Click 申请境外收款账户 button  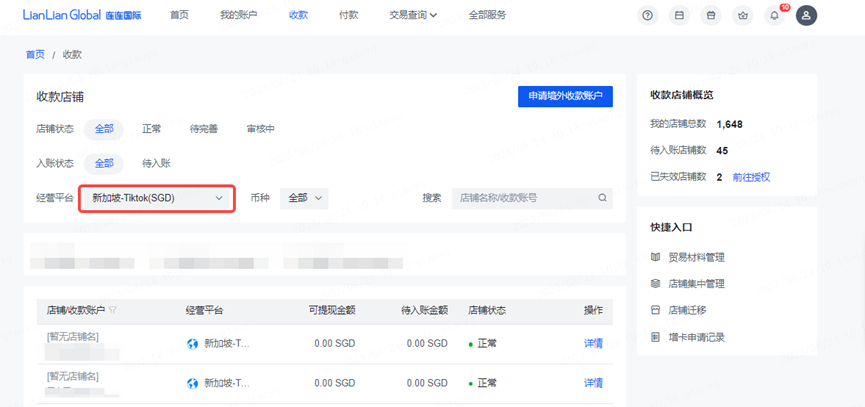[x=565, y=96]
